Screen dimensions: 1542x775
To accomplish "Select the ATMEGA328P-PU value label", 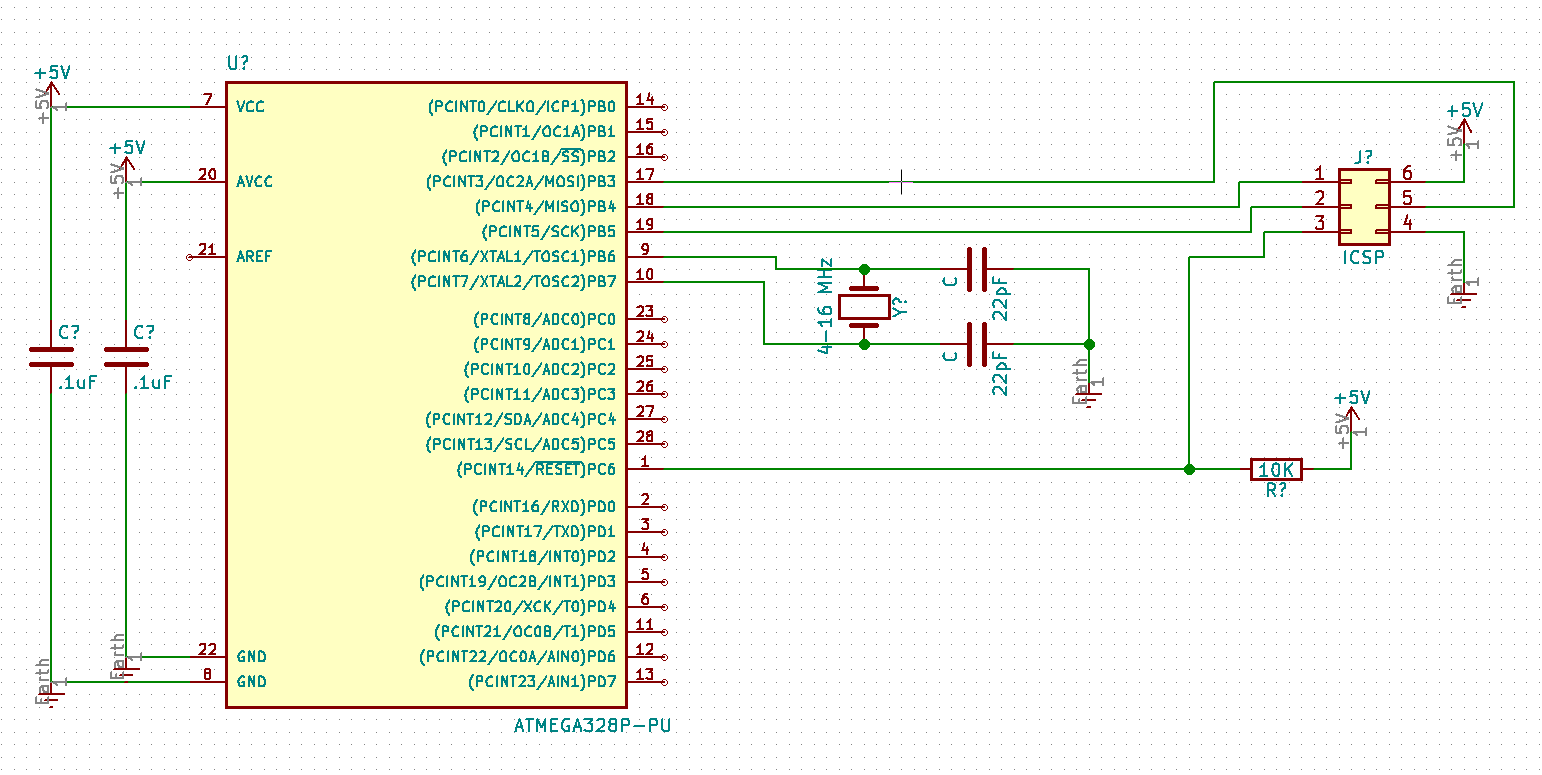I will (592, 726).
